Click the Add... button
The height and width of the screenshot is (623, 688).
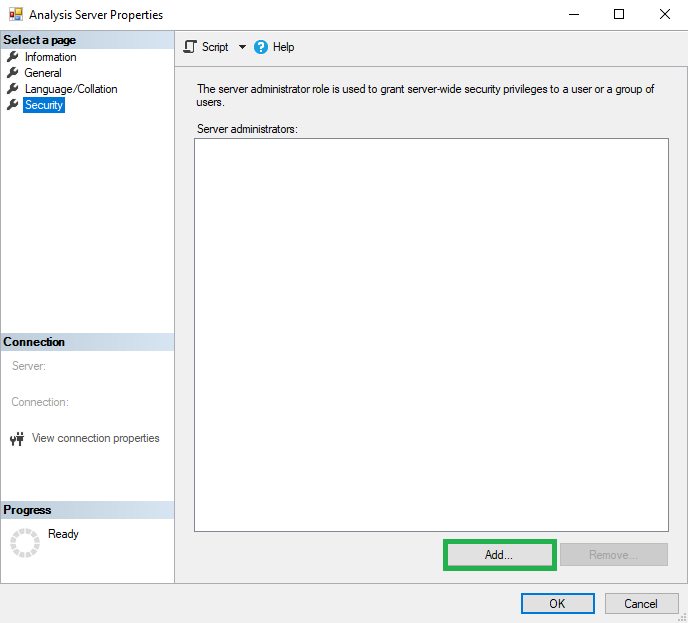pyautogui.click(x=499, y=555)
